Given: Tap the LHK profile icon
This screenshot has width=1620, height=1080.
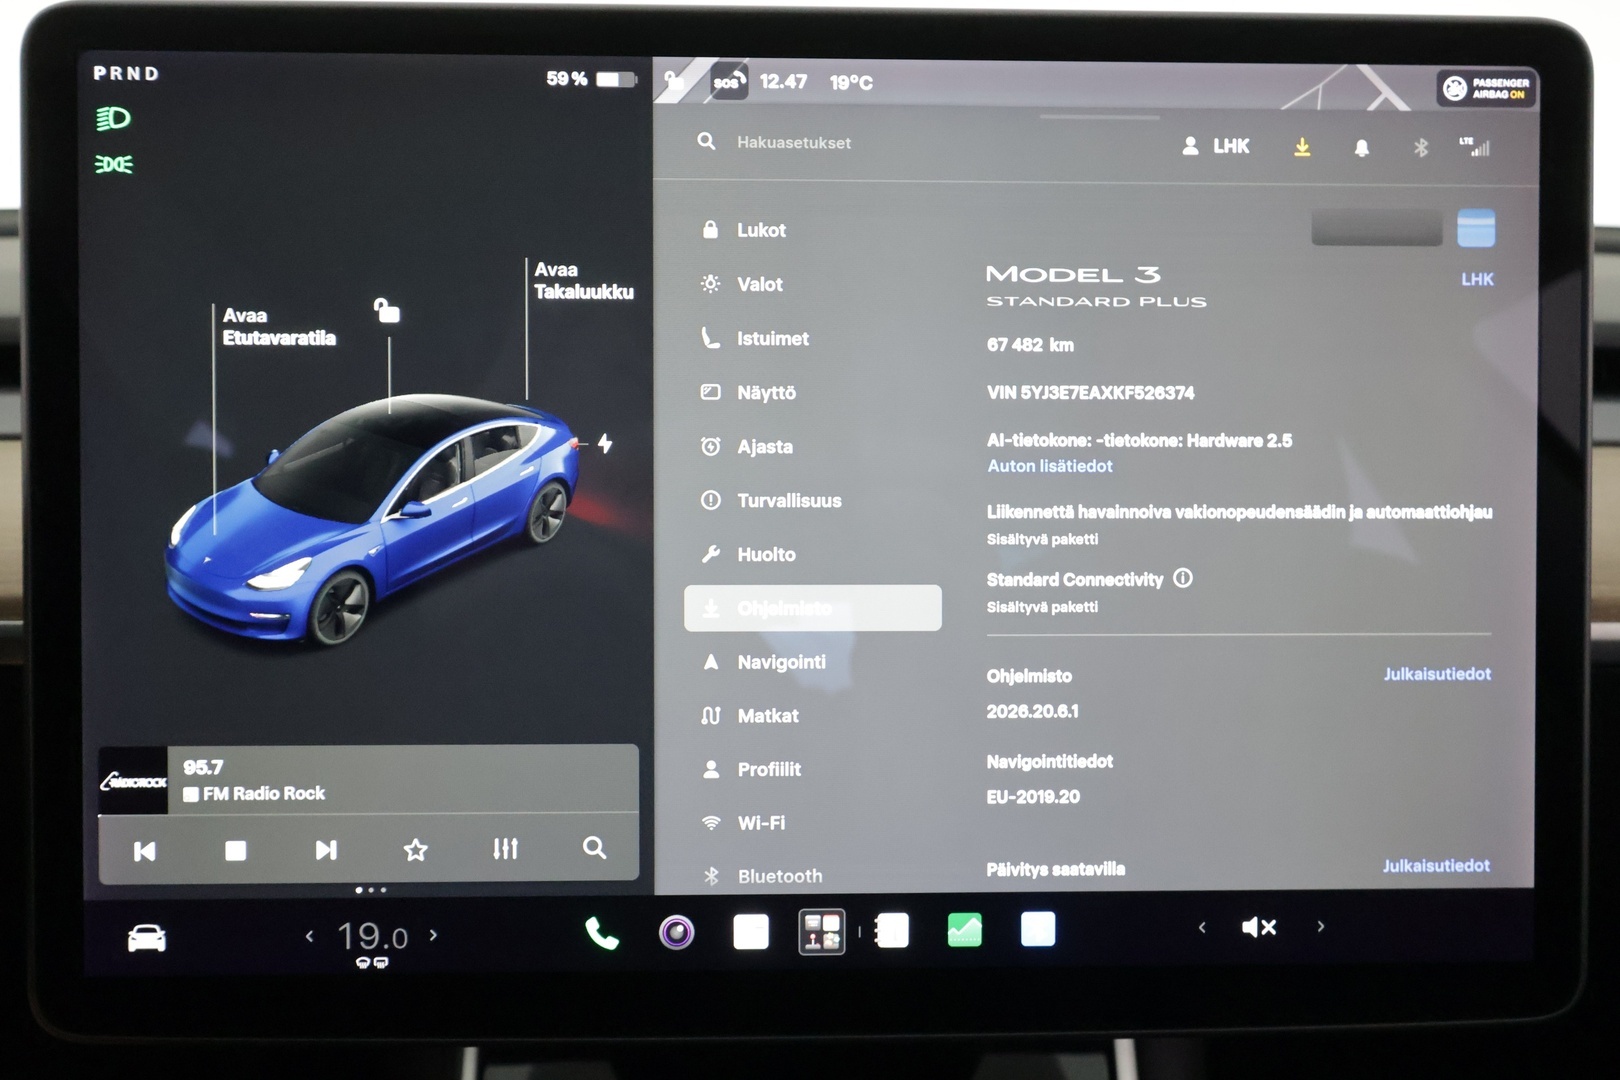Looking at the screenshot, I should pos(1216,146).
